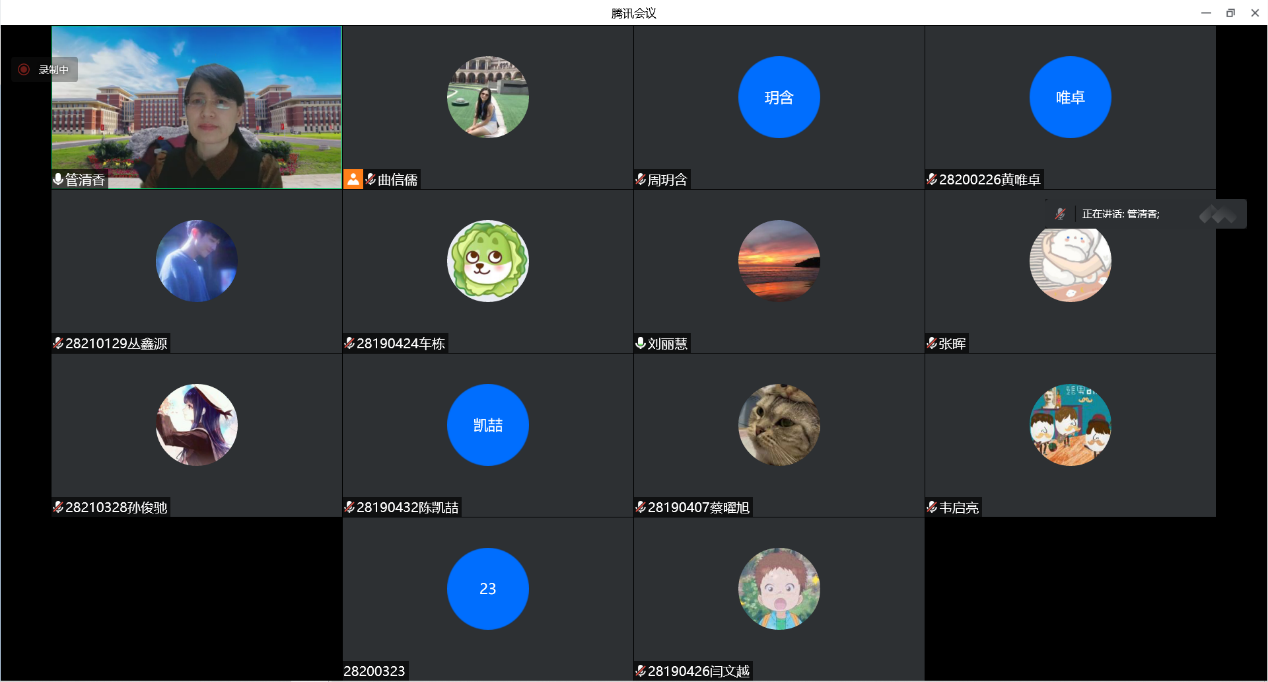
Task: Select the blue 玥含 avatar circle
Action: point(779,97)
